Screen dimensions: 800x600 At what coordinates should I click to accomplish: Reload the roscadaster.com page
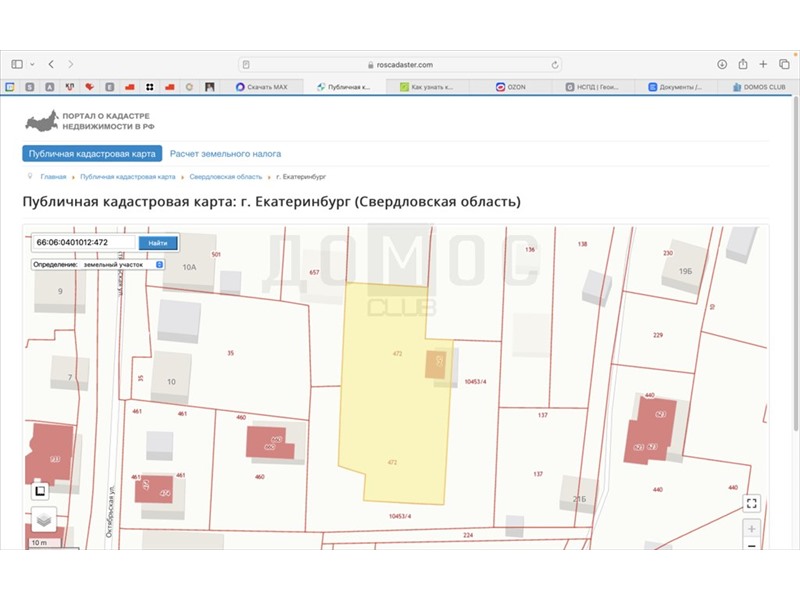point(555,64)
